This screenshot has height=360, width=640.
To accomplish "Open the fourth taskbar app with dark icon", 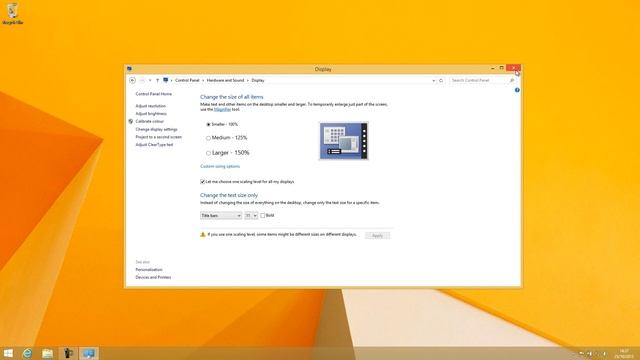I will pyautogui.click(x=68, y=353).
